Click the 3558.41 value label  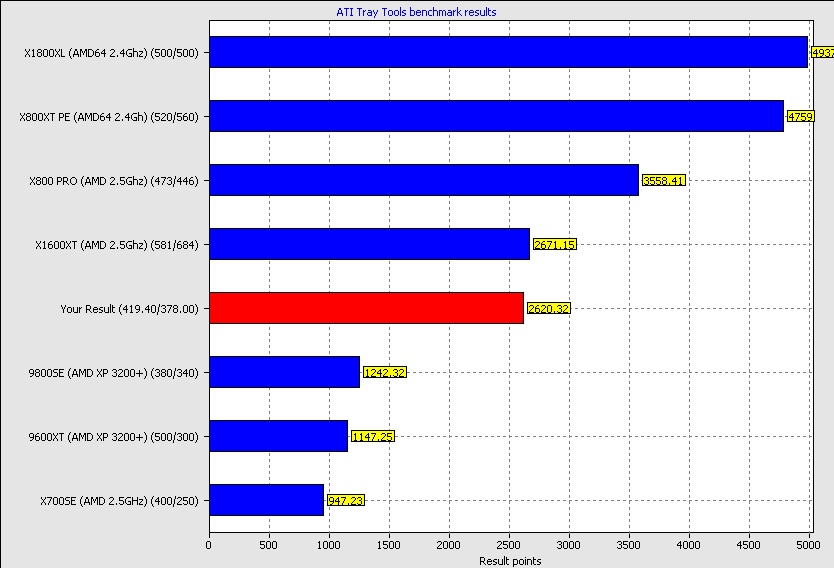pyautogui.click(x=664, y=180)
